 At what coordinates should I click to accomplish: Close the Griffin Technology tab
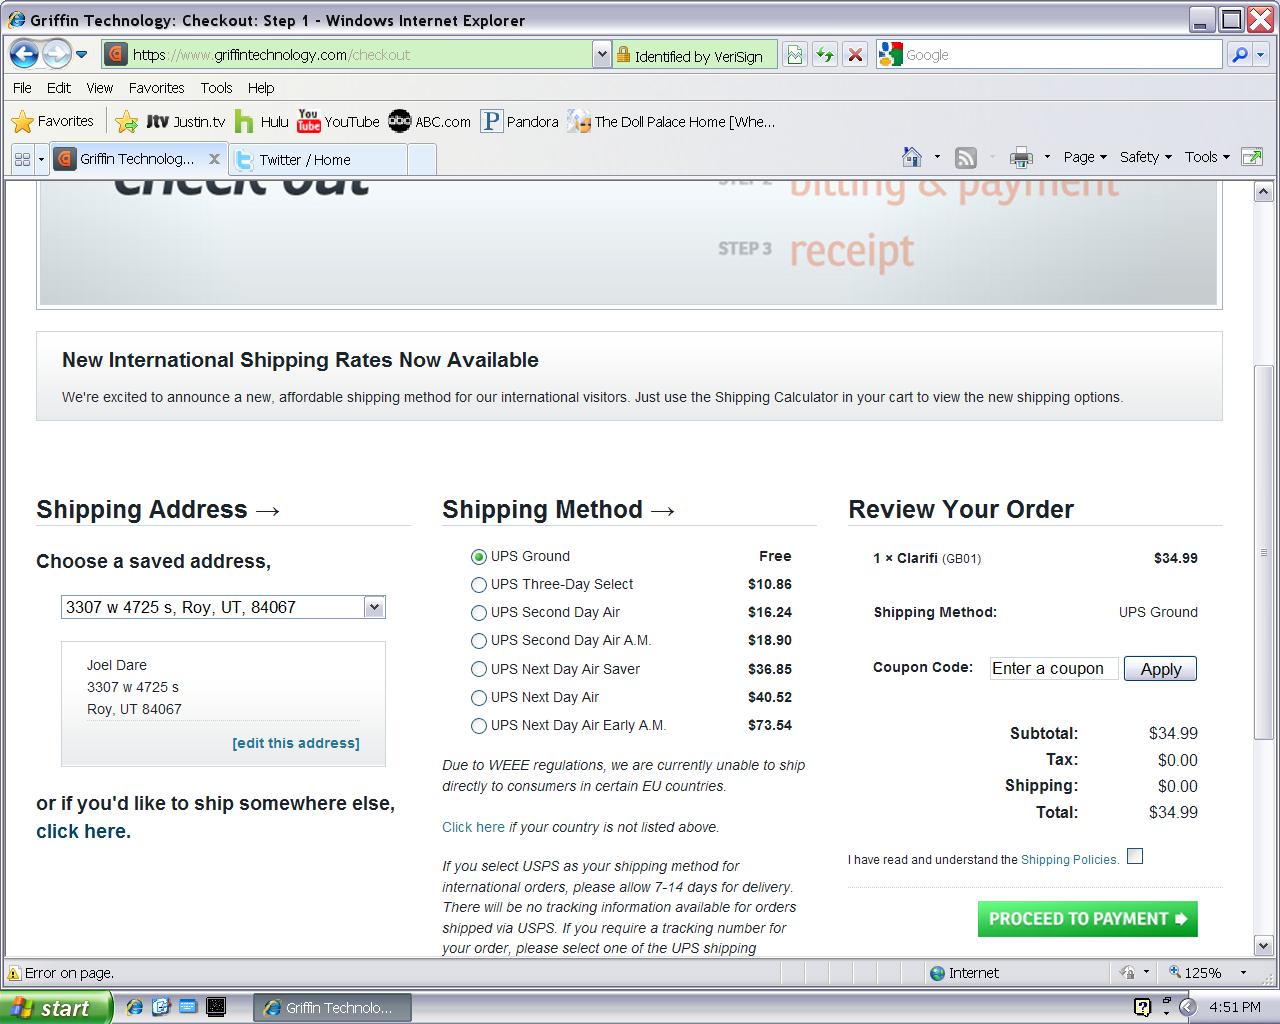pos(214,159)
